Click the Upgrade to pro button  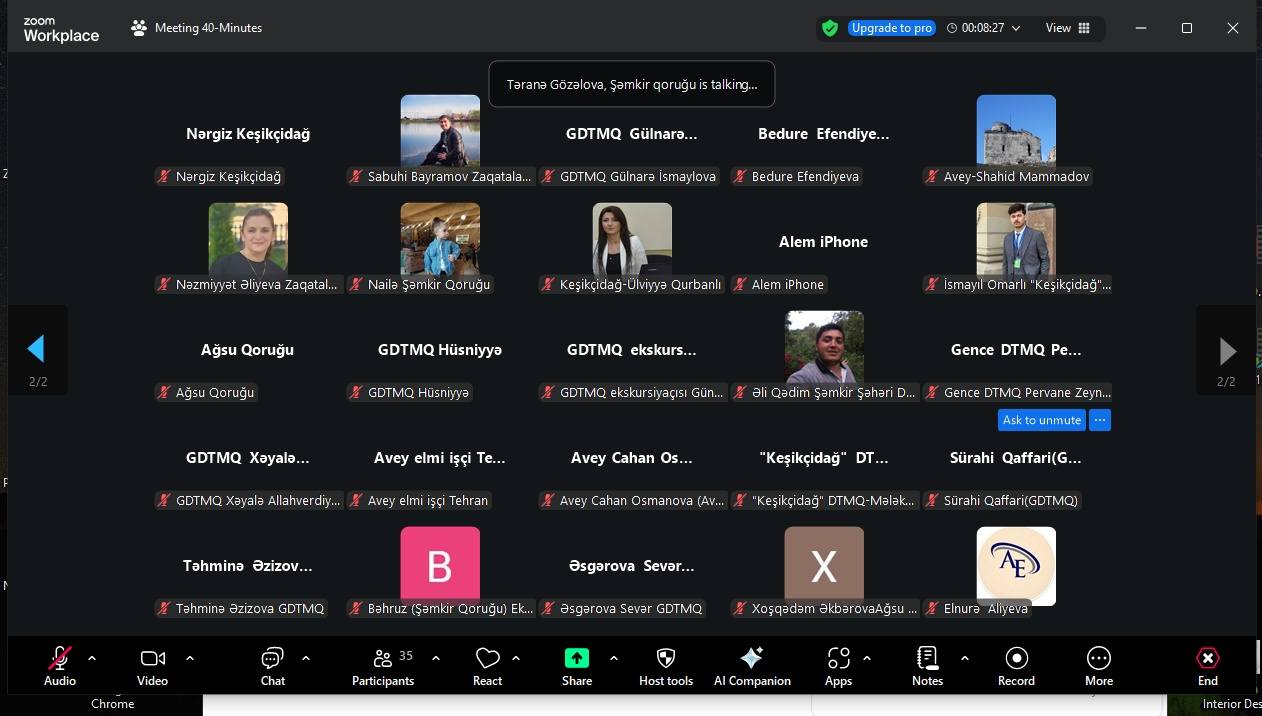(891, 28)
